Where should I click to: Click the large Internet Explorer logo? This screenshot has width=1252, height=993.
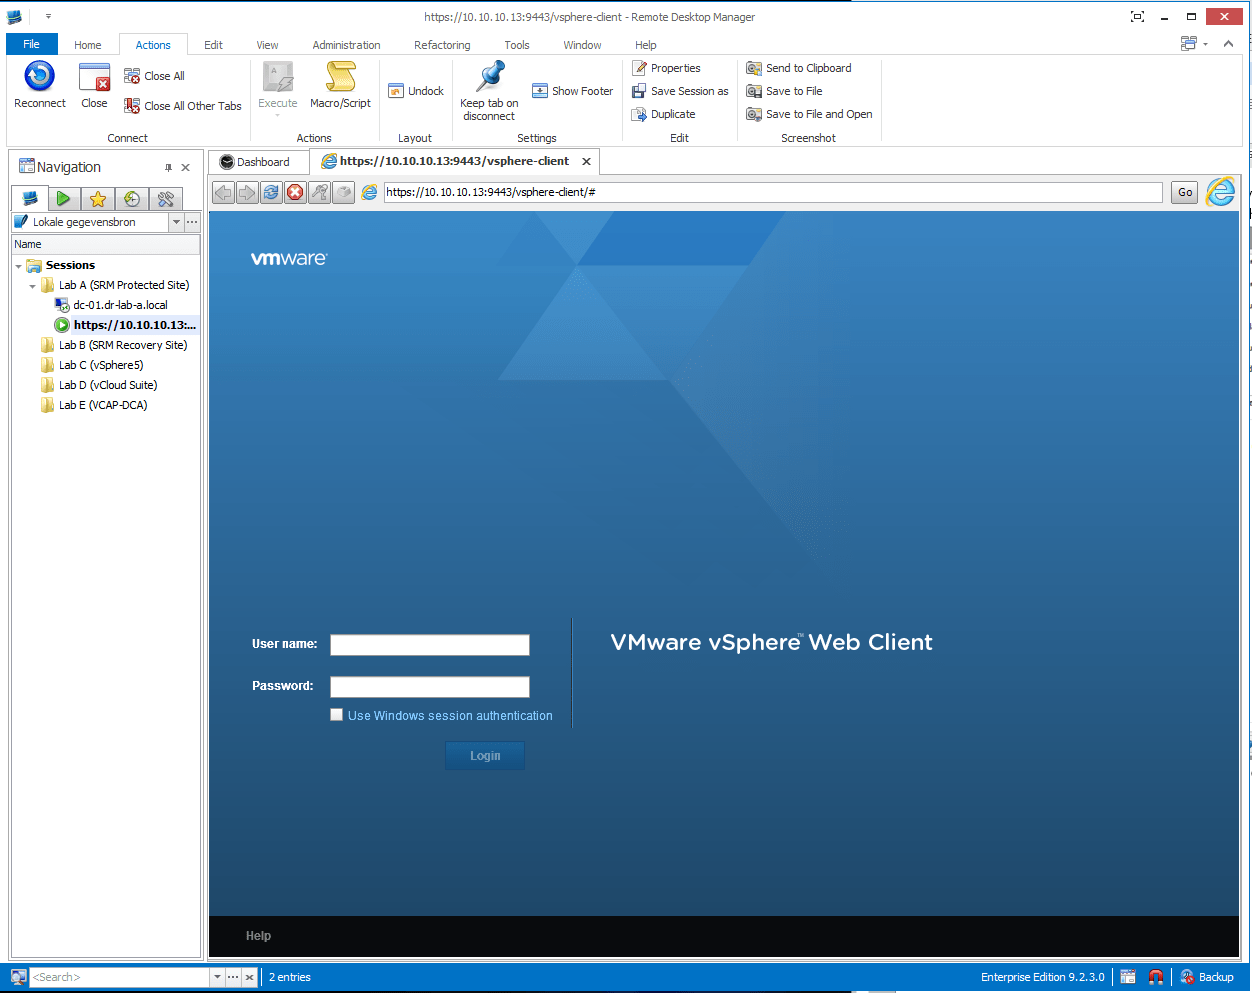point(1220,191)
